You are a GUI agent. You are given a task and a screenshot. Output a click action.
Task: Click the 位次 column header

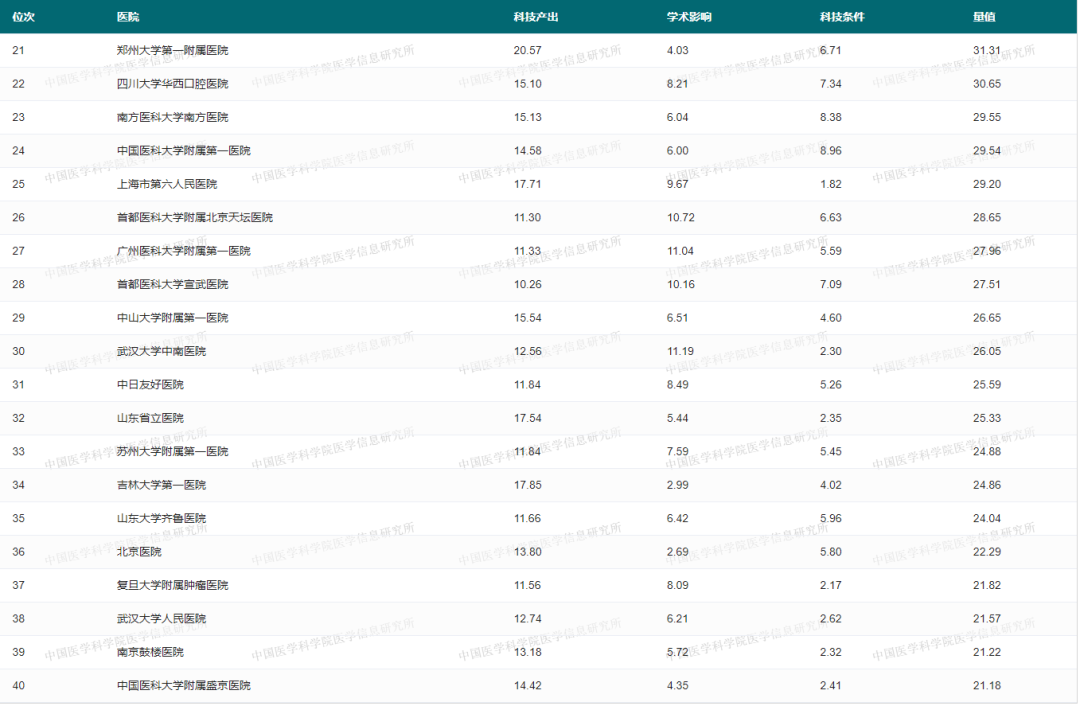[23, 17]
